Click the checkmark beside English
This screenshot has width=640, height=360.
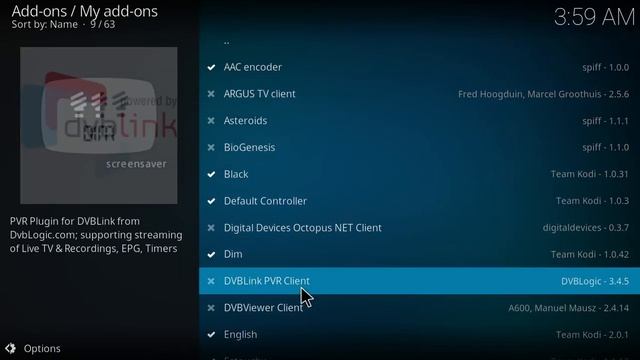[x=211, y=335]
